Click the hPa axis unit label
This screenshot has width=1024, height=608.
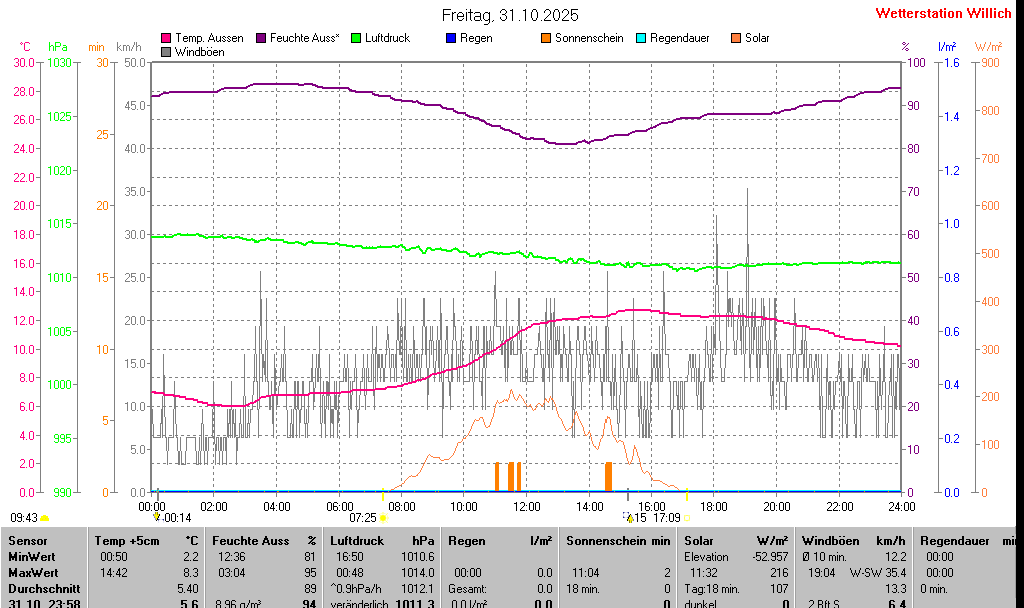(x=58, y=47)
